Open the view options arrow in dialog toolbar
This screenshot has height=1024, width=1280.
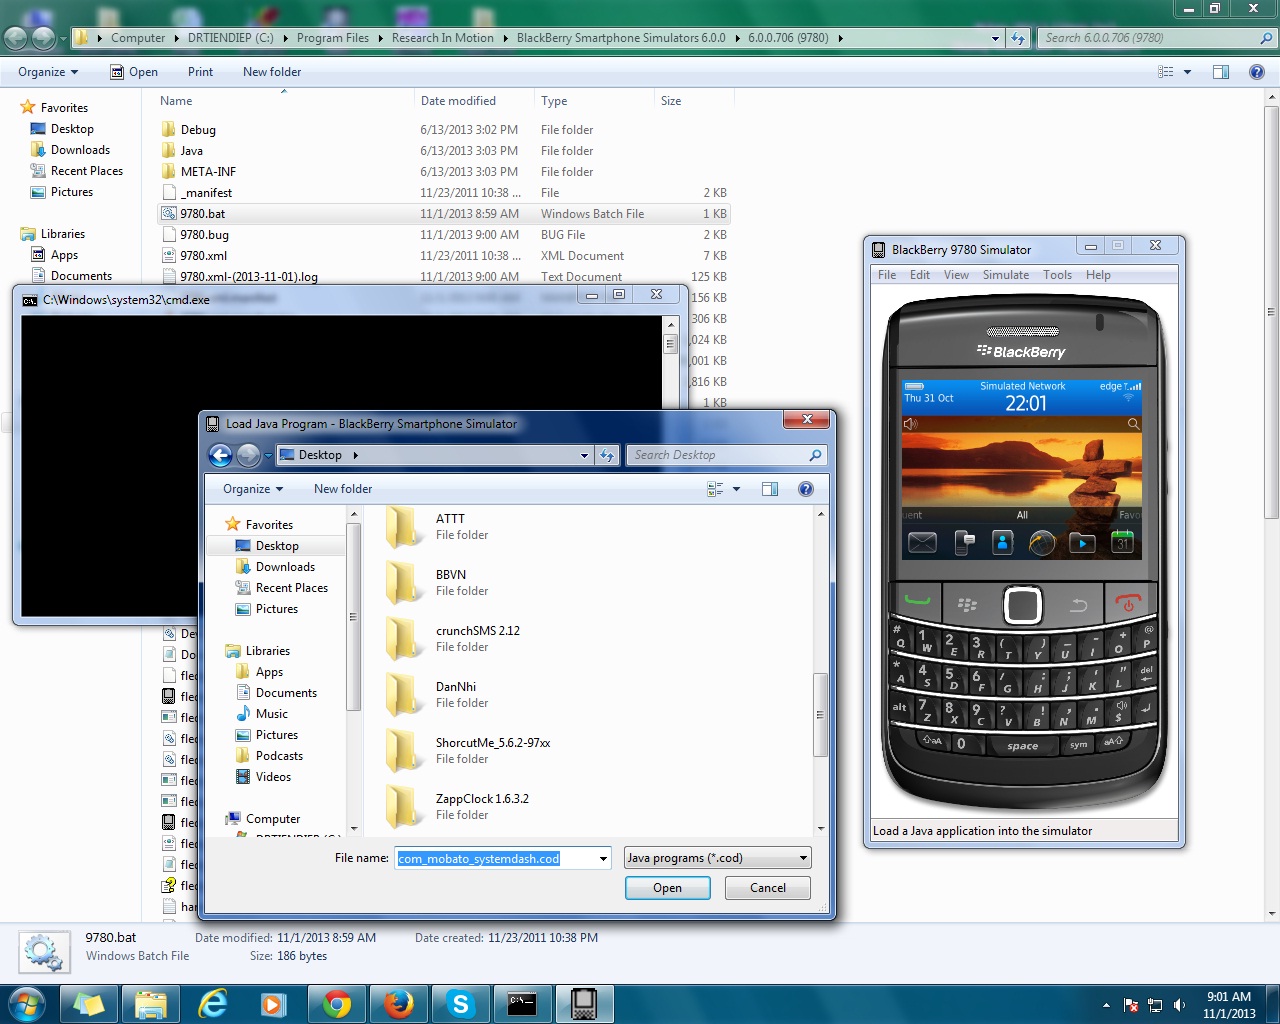coord(737,489)
